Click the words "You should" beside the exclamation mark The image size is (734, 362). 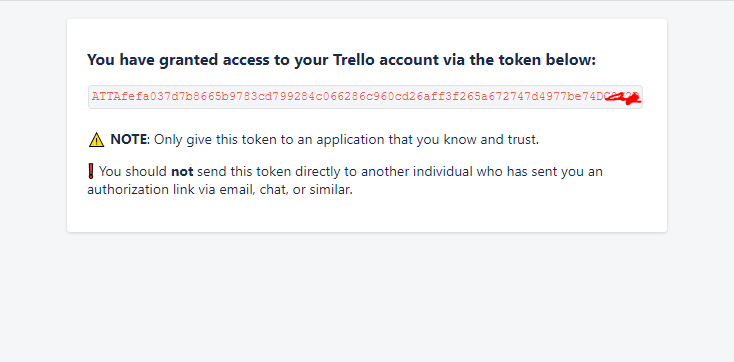[x=133, y=172]
